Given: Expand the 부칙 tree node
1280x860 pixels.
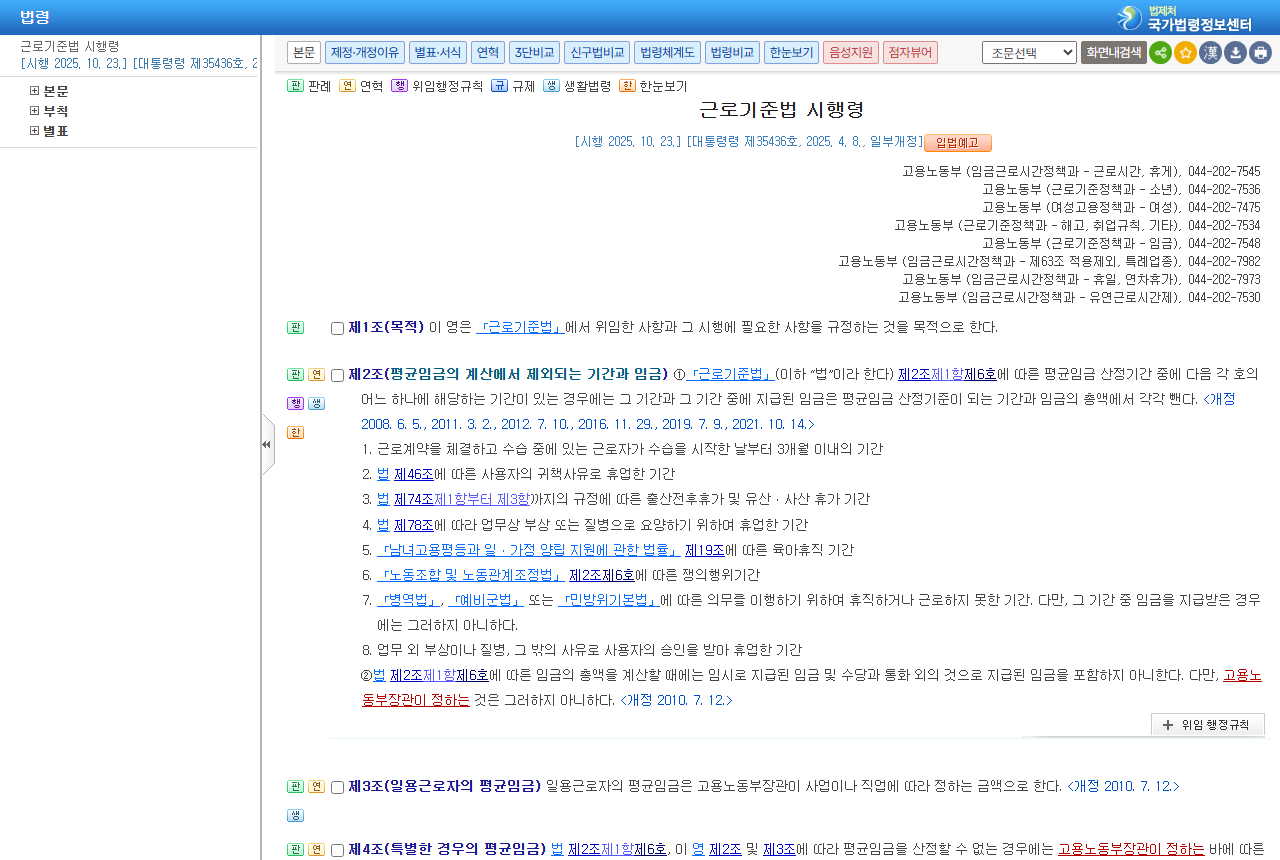Looking at the screenshot, I should pos(35,111).
